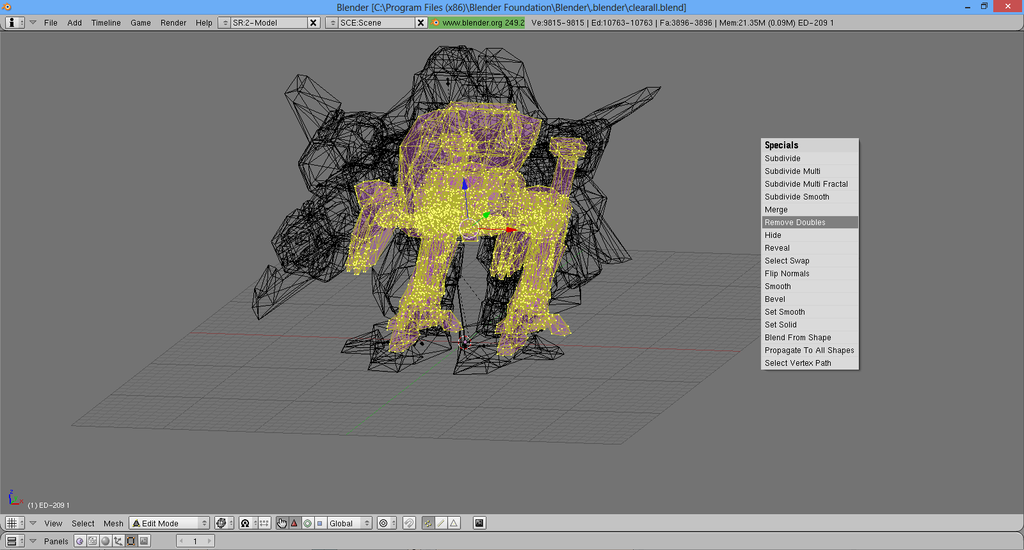The image size is (1024, 550).
Task: Switch to edge select mode
Action: click(441, 523)
